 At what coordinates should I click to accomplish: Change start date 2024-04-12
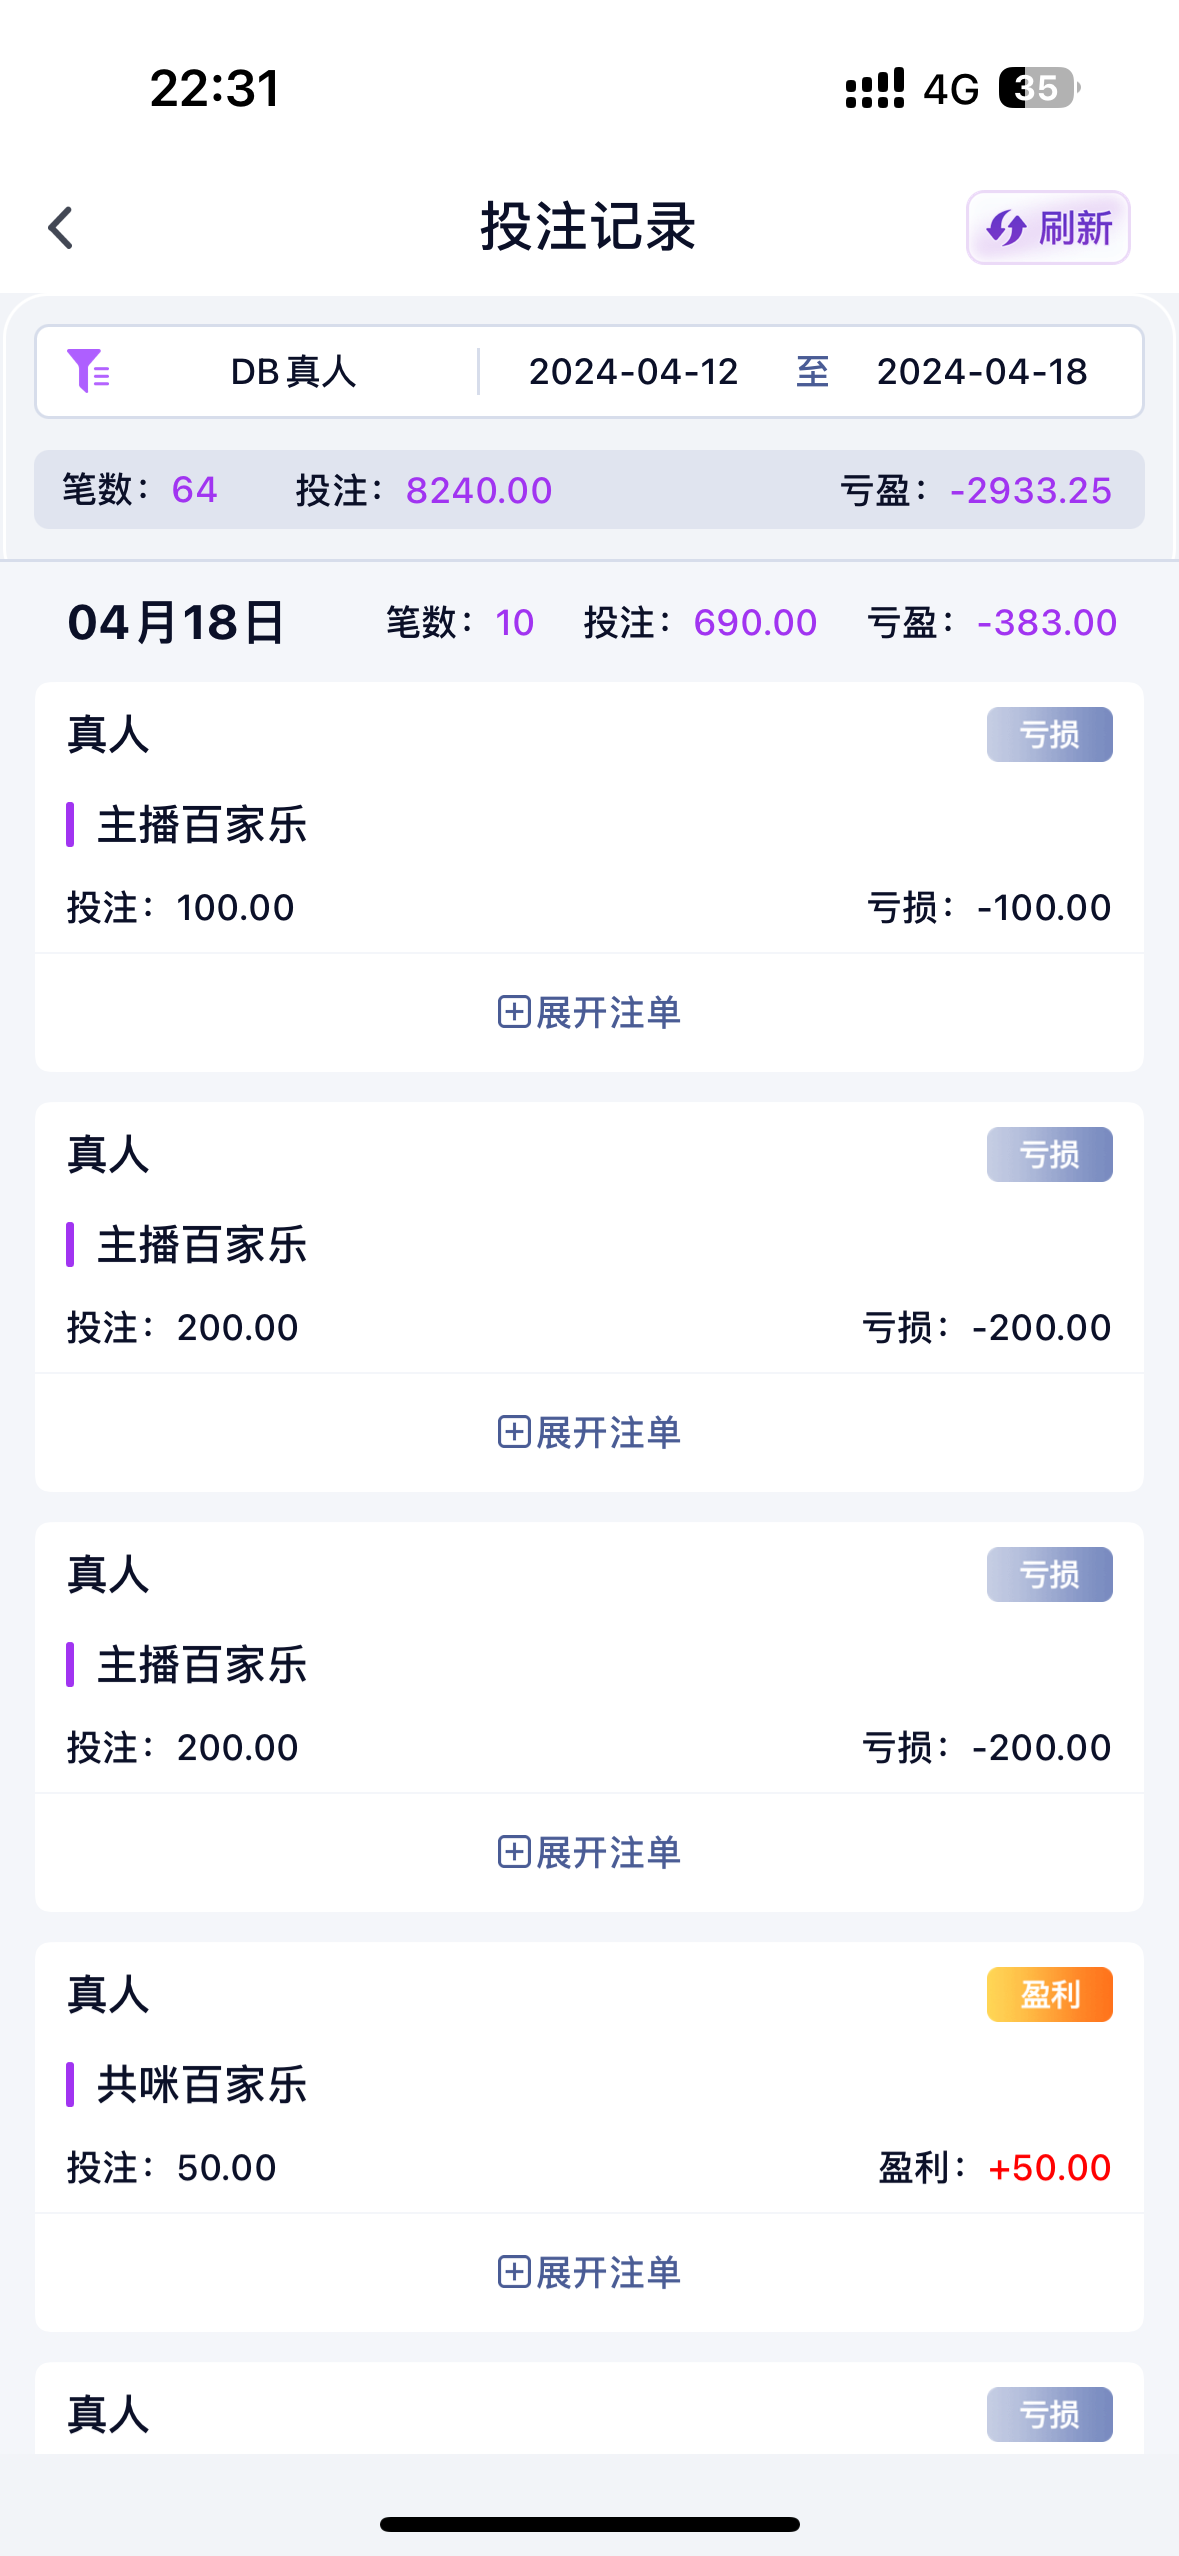coord(633,372)
